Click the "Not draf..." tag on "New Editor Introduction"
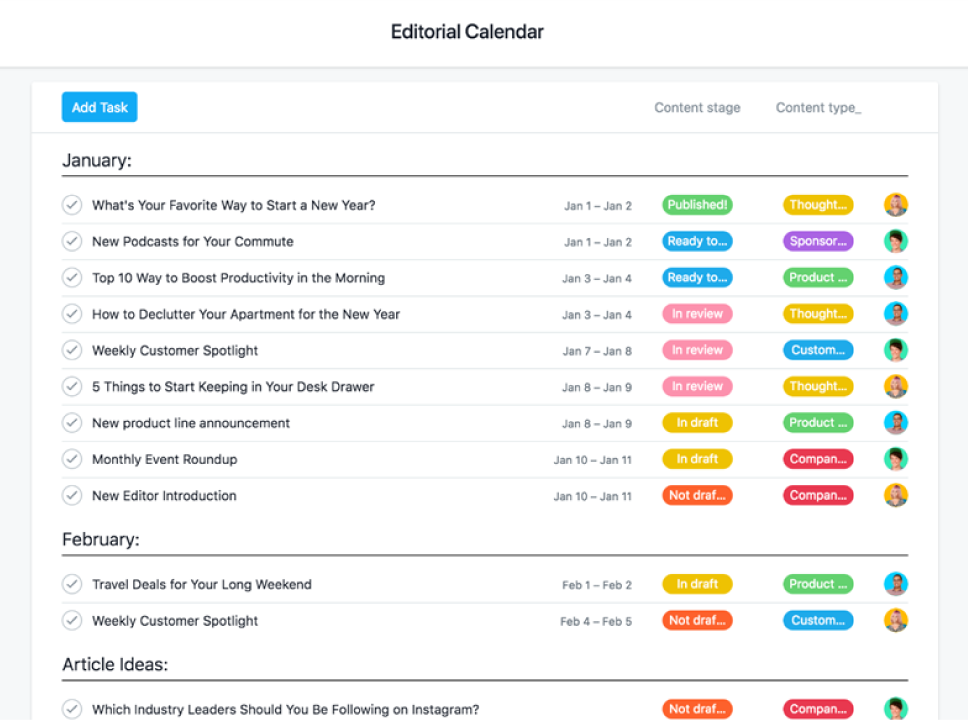Image resolution: width=968 pixels, height=720 pixels. (697, 495)
